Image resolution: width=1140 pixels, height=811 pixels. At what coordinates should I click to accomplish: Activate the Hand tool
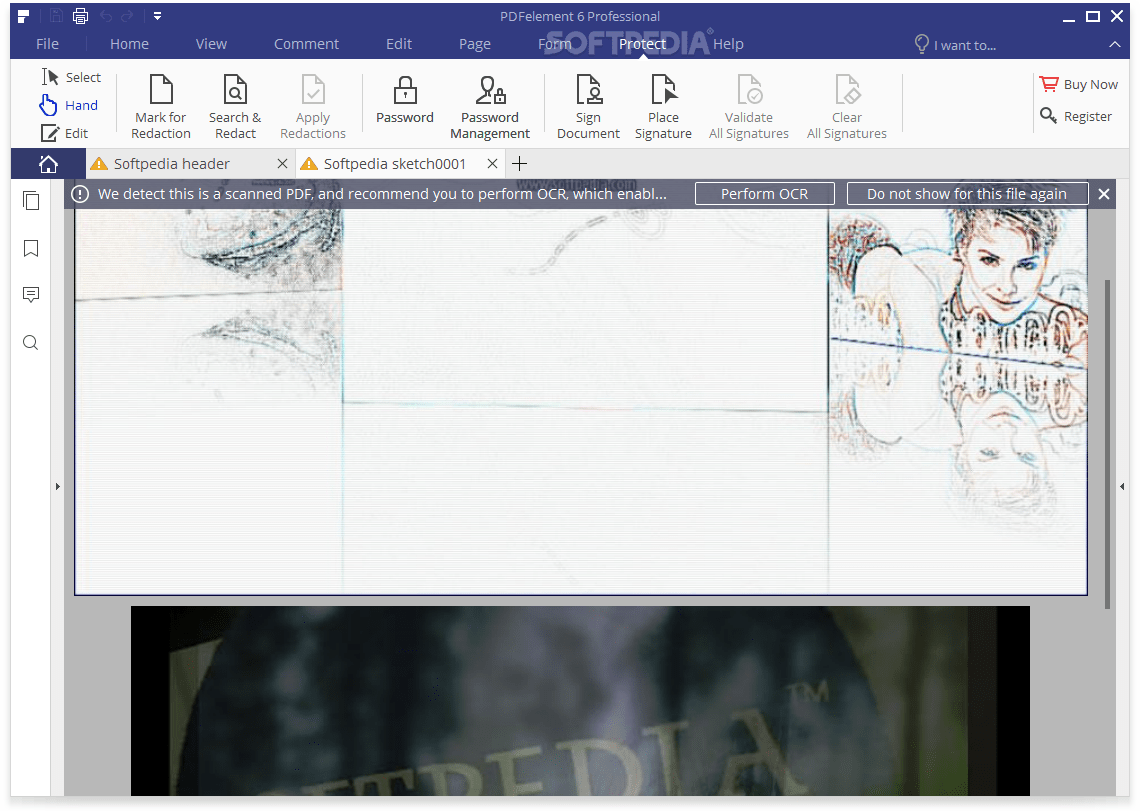click(x=68, y=105)
